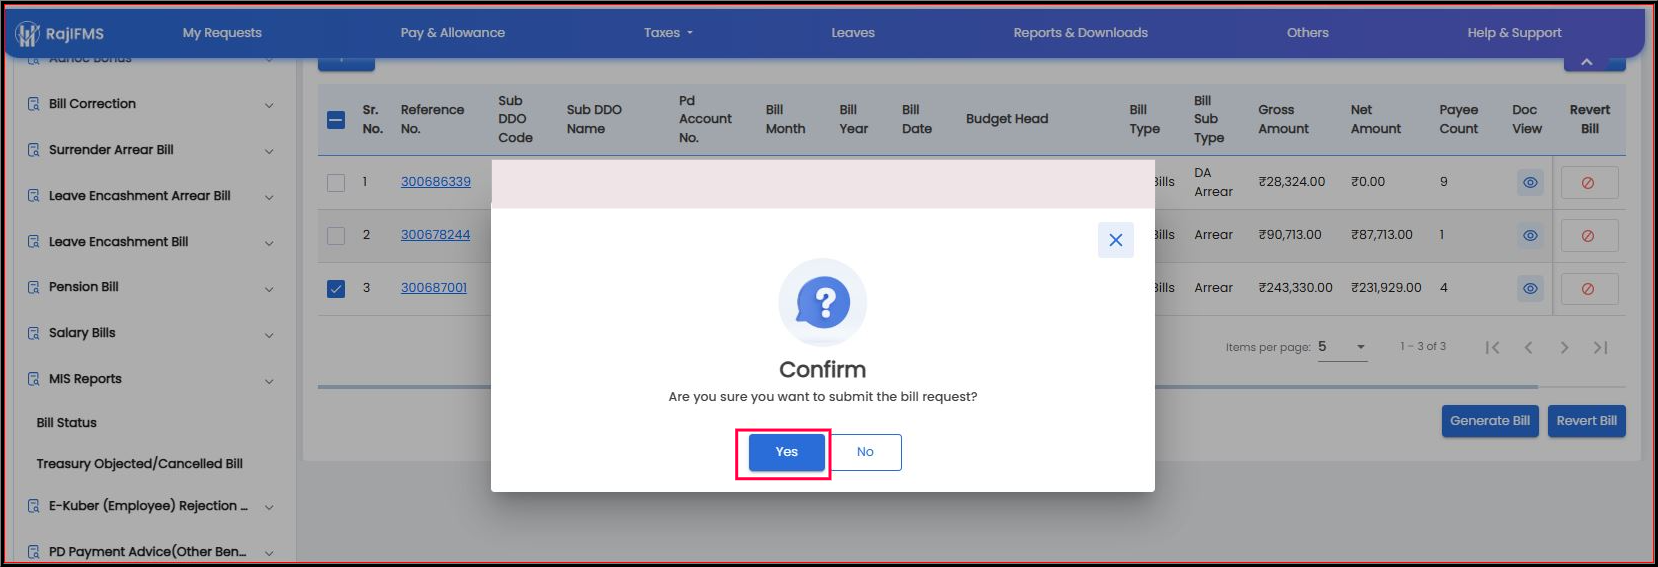Expand the Salary Bills chevron
The width and height of the screenshot is (1658, 567).
point(269,335)
